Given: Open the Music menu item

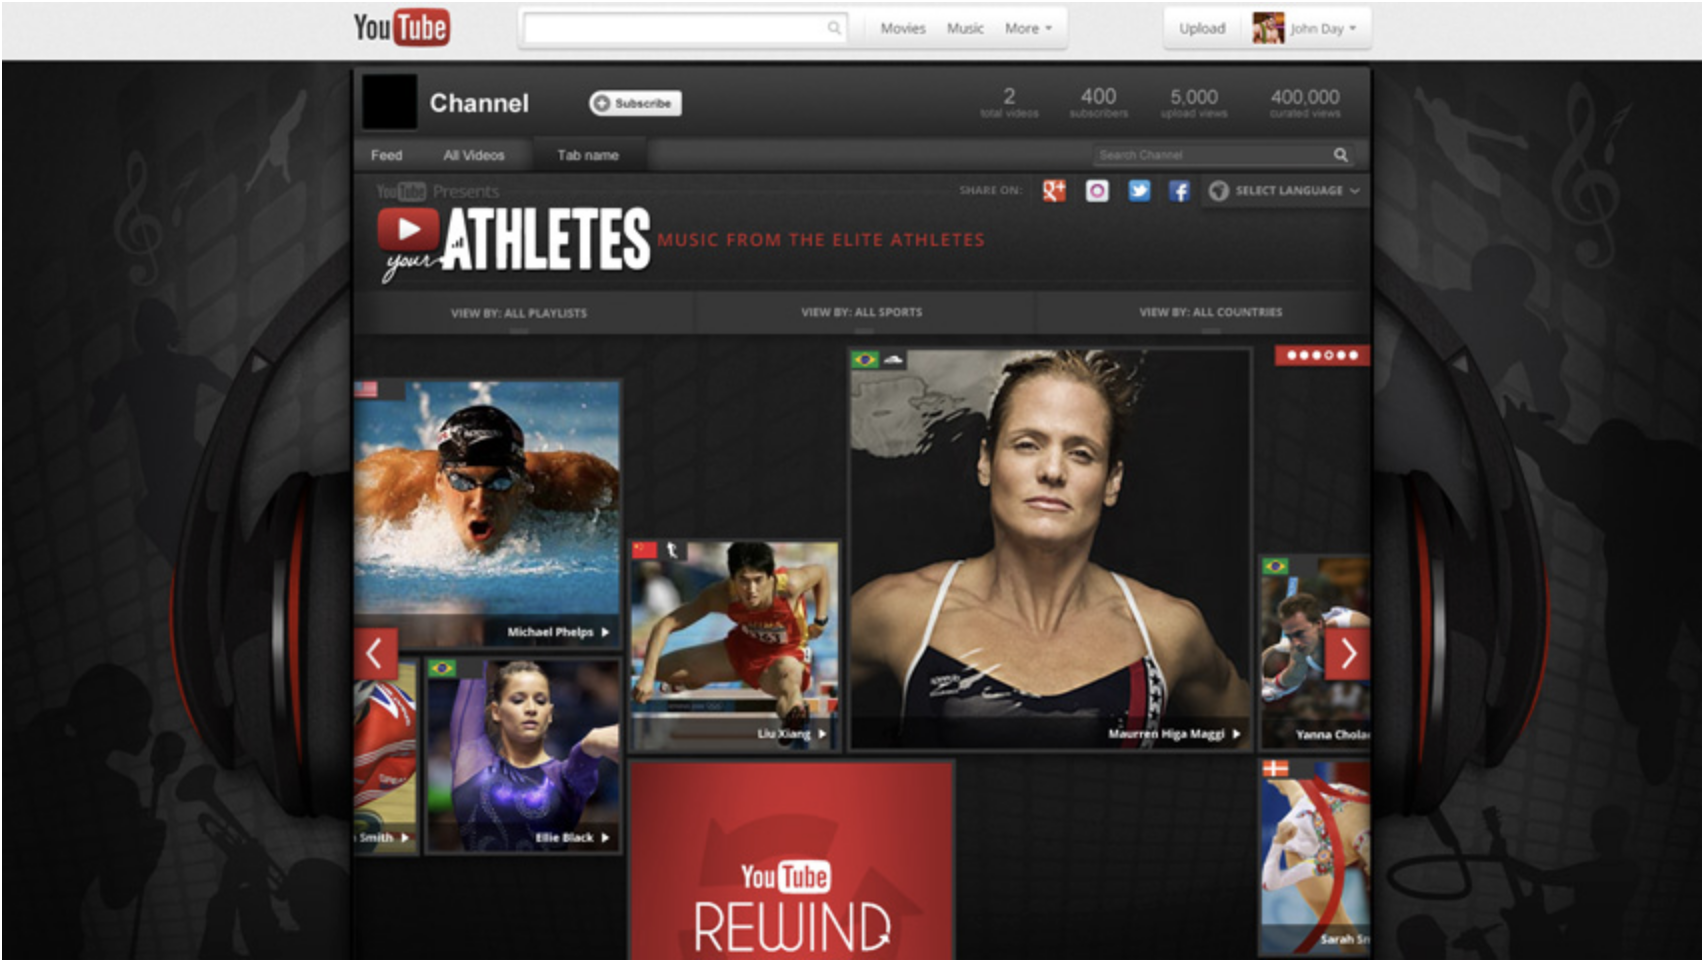Looking at the screenshot, I should click(965, 28).
